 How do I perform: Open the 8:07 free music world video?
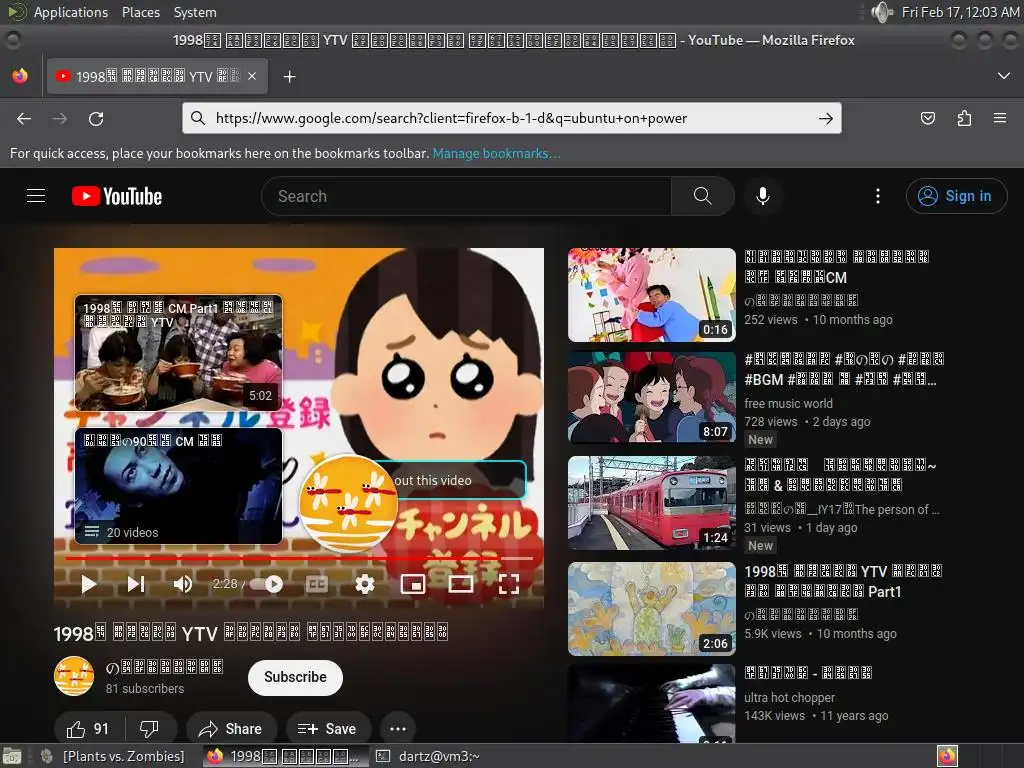click(652, 397)
